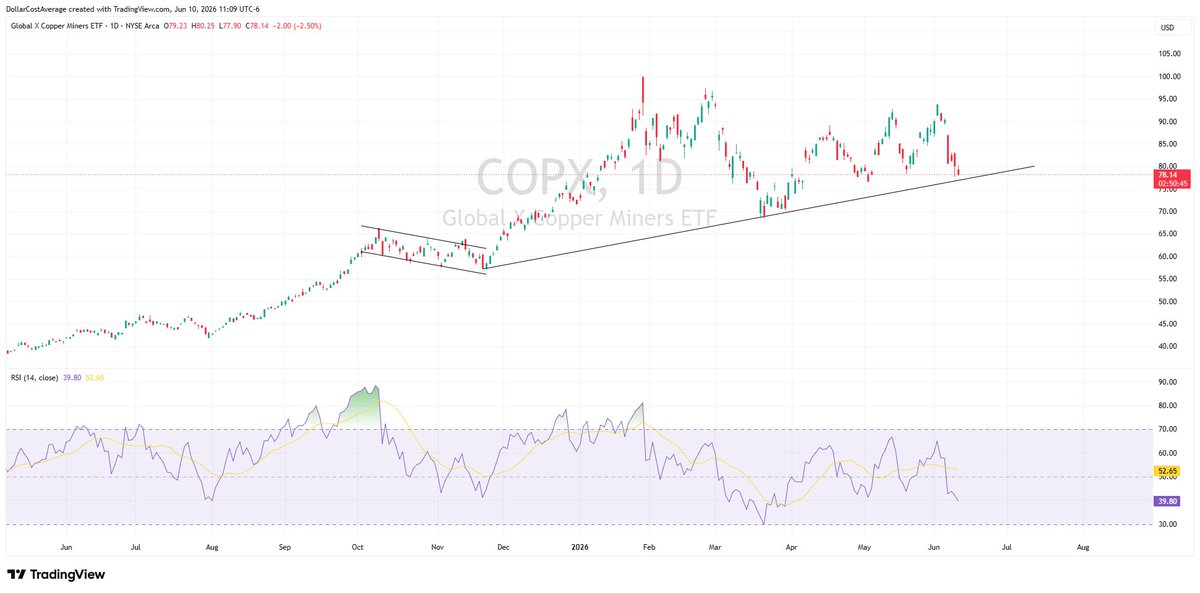The height and width of the screenshot is (593, 1200).
Task: Click the 60.00 price axis label
Action: [x=1168, y=256]
